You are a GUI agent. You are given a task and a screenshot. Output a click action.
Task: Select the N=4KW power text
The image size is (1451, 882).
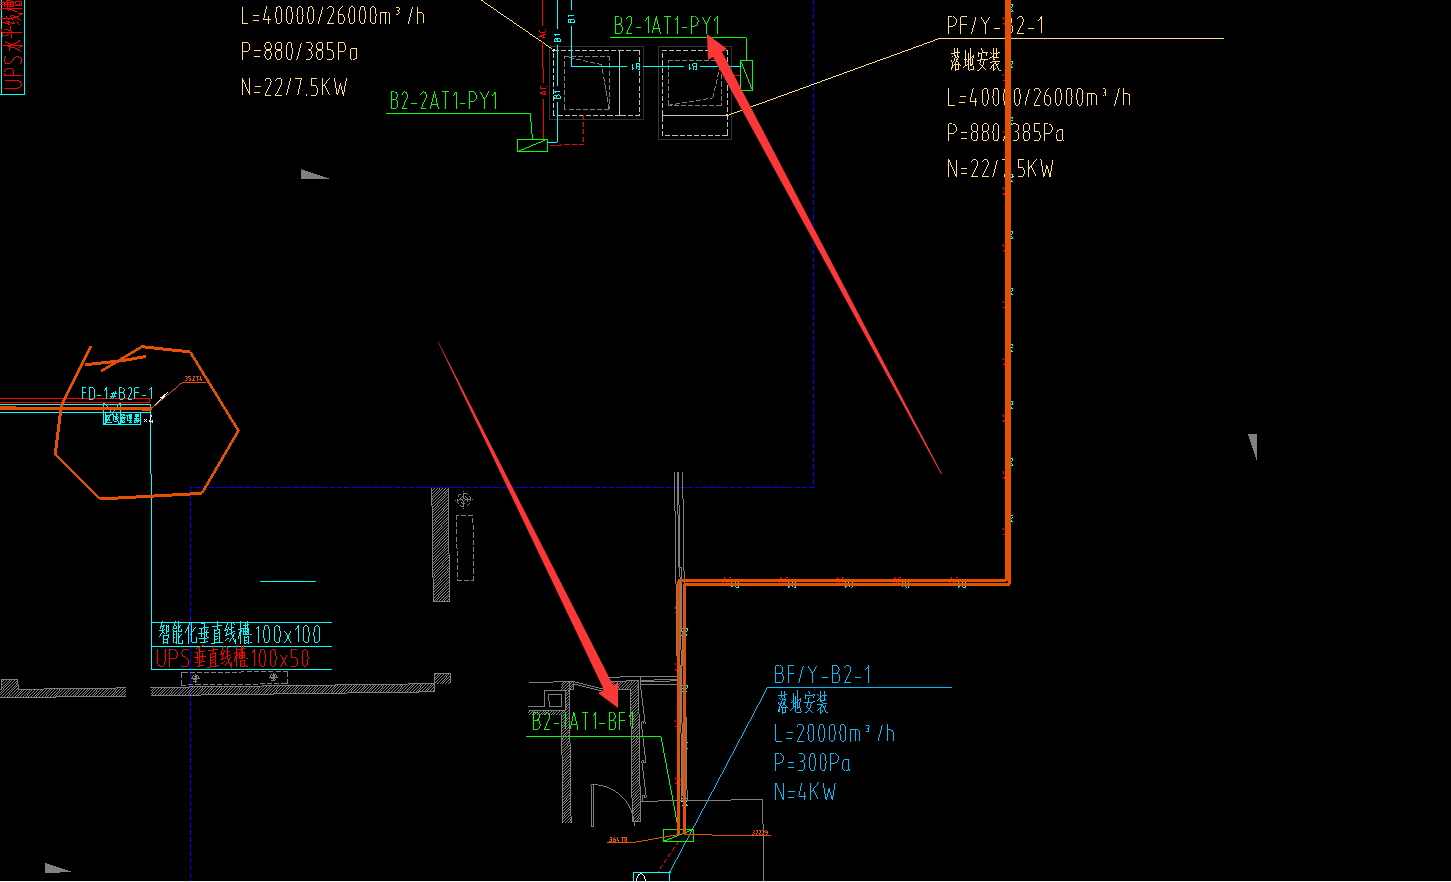point(805,792)
